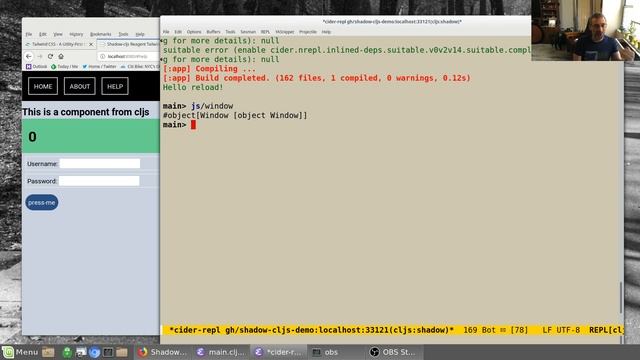The width and height of the screenshot is (640, 360).
Task: Open the Linux Mint Menu button
Action: [20, 352]
